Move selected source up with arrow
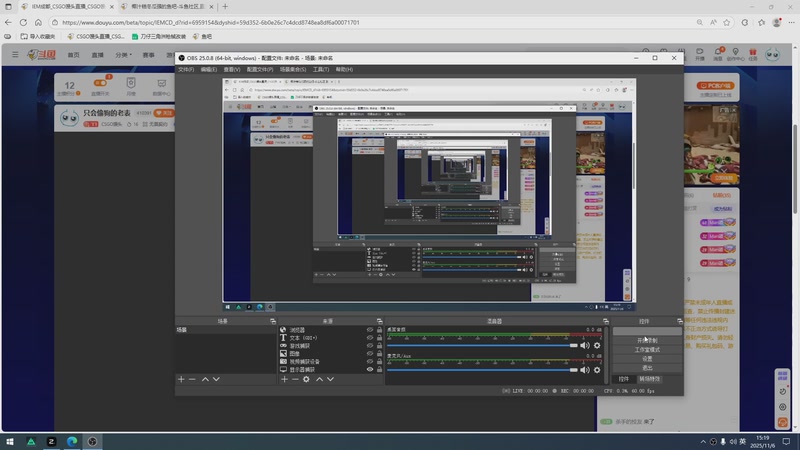Viewport: 800px width, 450px height. 320,379
